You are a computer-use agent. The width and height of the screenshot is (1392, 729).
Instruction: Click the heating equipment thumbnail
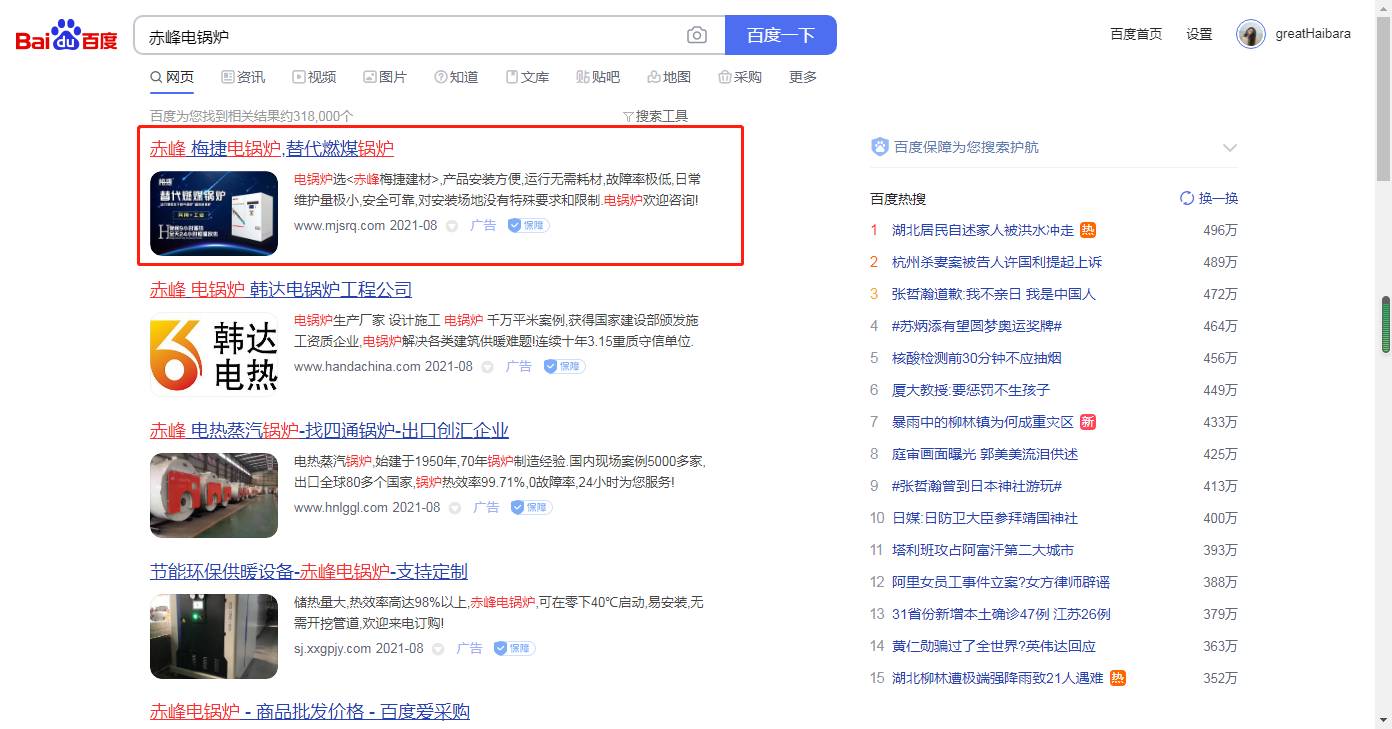(x=214, y=636)
